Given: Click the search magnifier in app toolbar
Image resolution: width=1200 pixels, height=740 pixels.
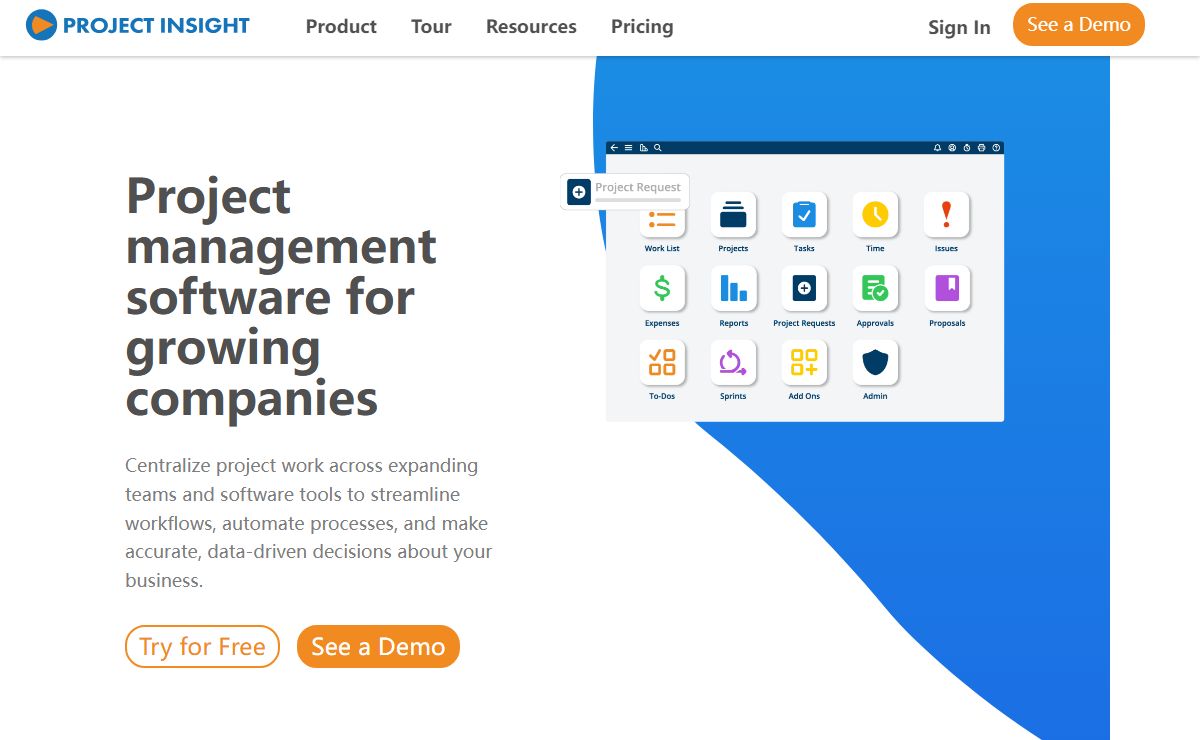Looking at the screenshot, I should pyautogui.click(x=658, y=148).
